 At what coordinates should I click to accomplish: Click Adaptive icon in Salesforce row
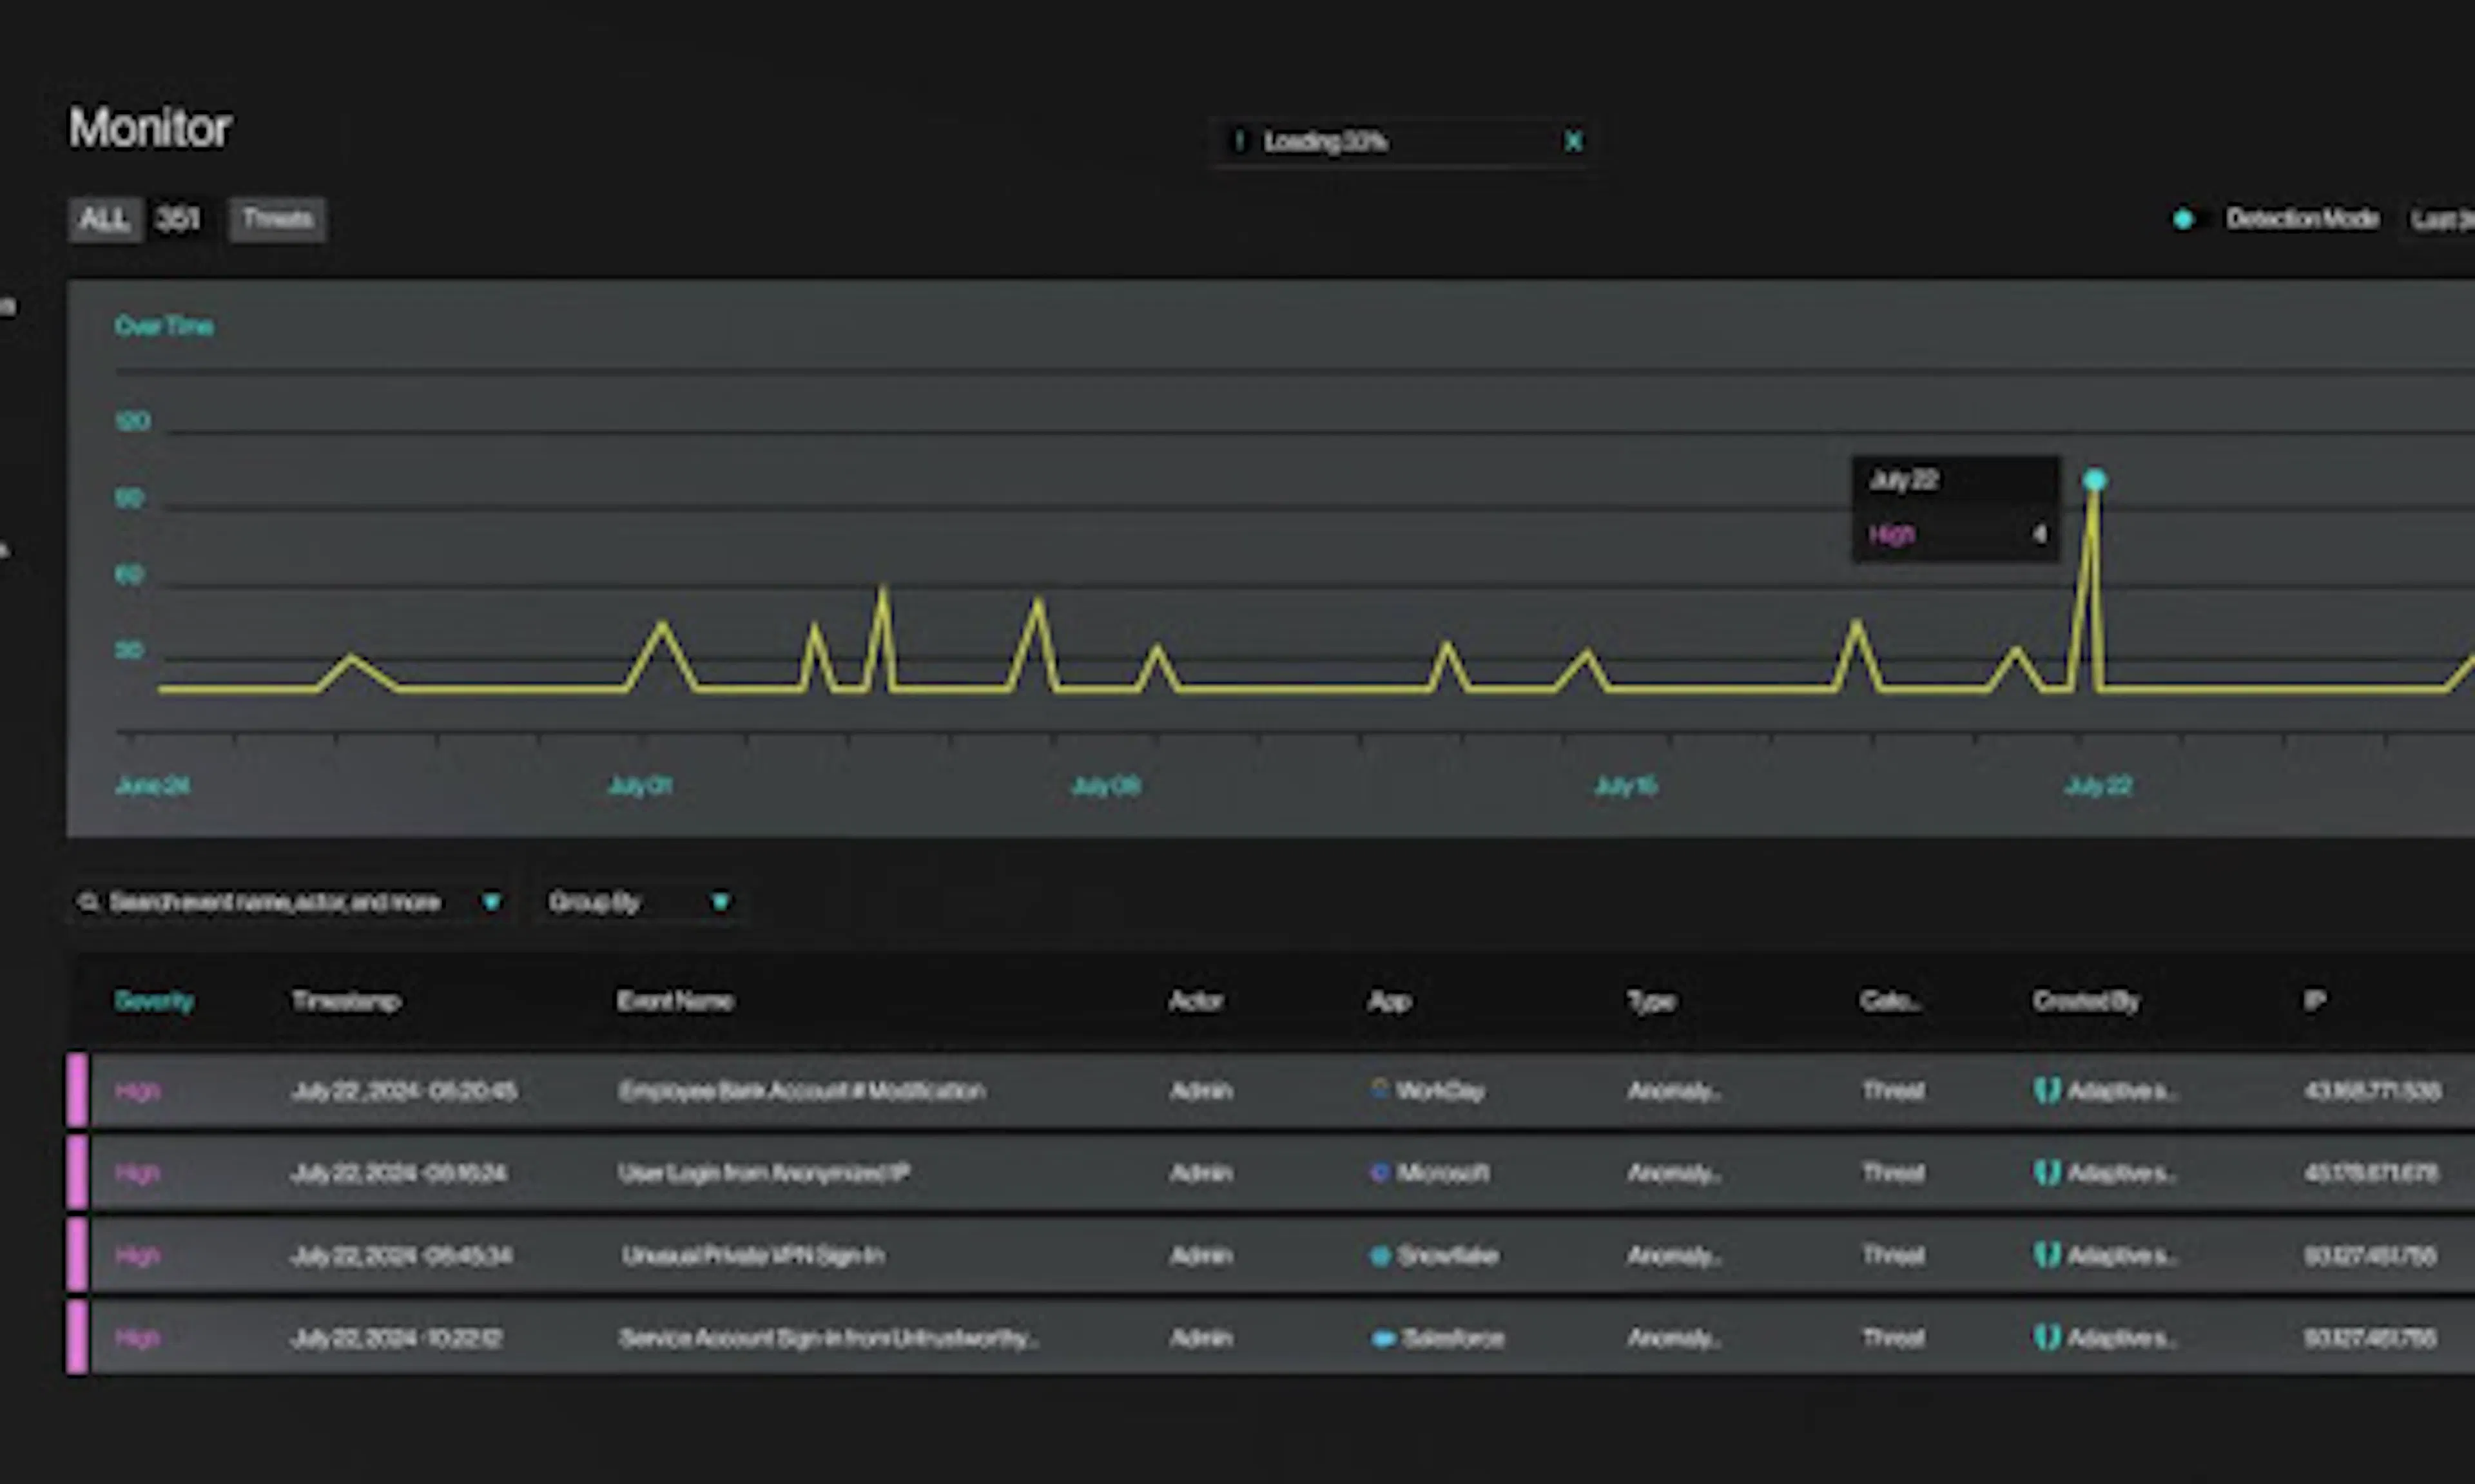click(x=2047, y=1337)
